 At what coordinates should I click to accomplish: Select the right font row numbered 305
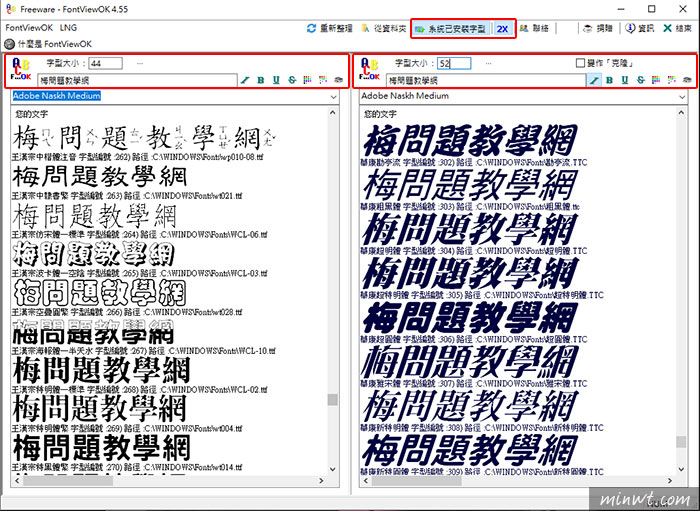[482, 278]
